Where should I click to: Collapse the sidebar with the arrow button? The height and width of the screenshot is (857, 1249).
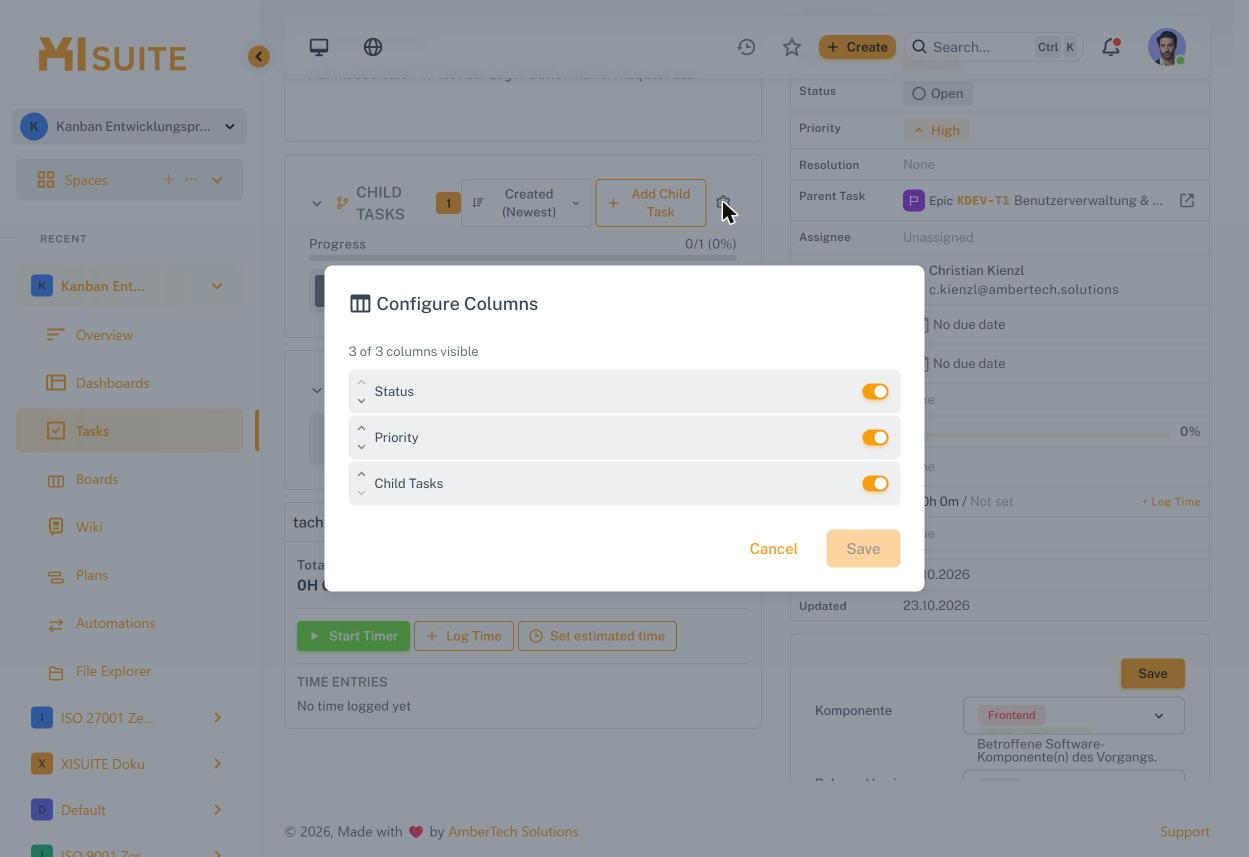[x=259, y=56]
